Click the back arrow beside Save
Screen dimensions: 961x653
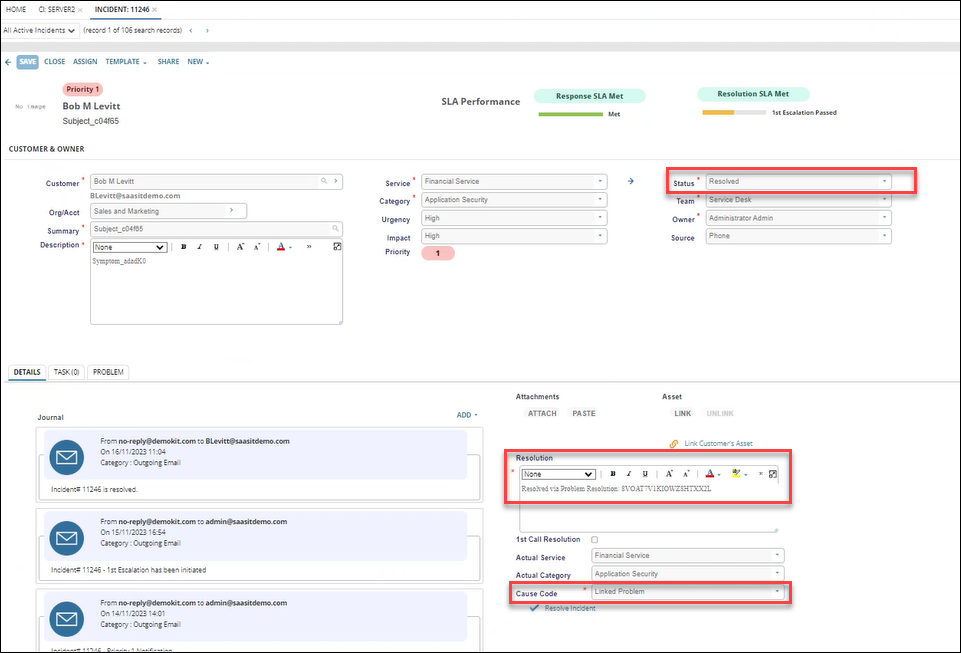[8, 62]
